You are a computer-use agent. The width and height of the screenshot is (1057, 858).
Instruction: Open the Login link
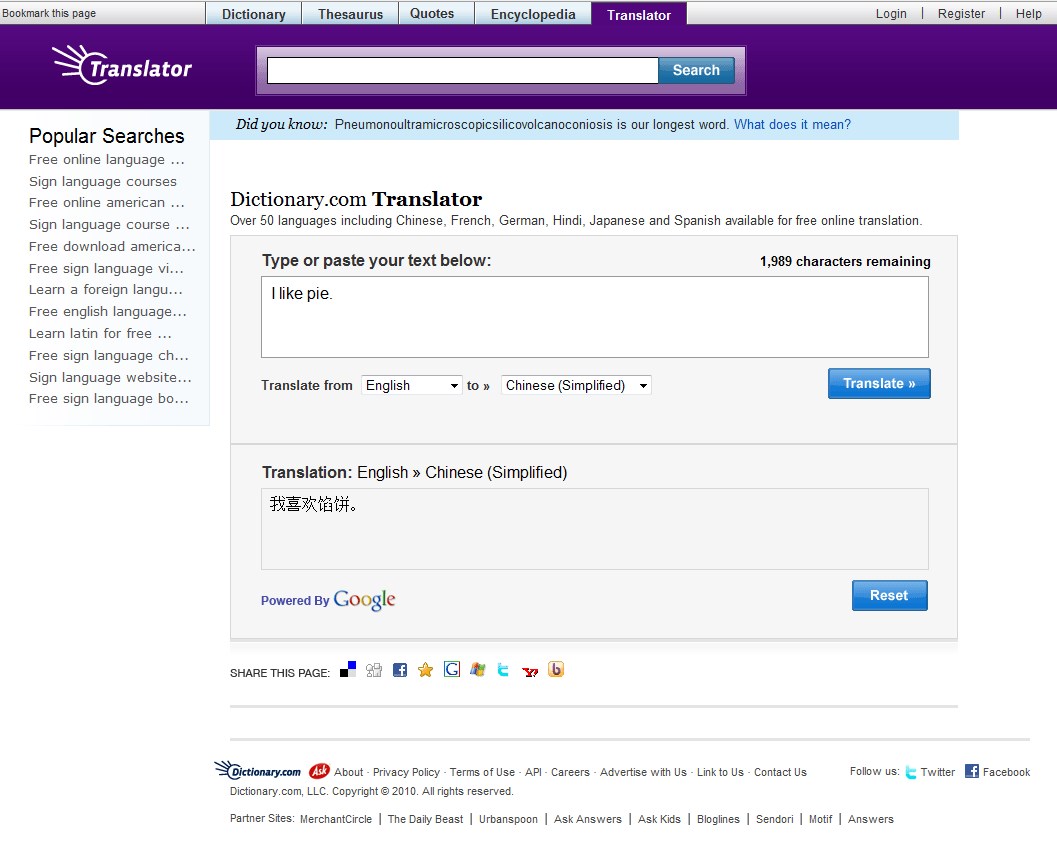point(890,13)
